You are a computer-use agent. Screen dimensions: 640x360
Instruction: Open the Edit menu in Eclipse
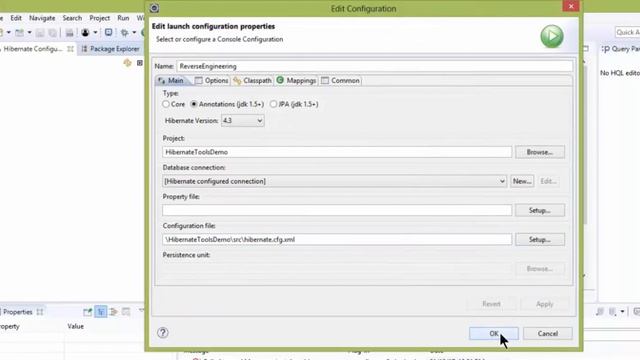coord(16,18)
